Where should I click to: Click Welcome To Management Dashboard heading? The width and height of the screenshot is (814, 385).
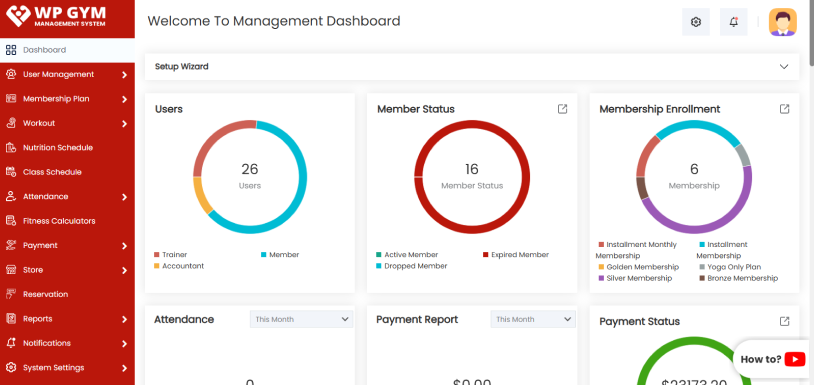tap(274, 21)
